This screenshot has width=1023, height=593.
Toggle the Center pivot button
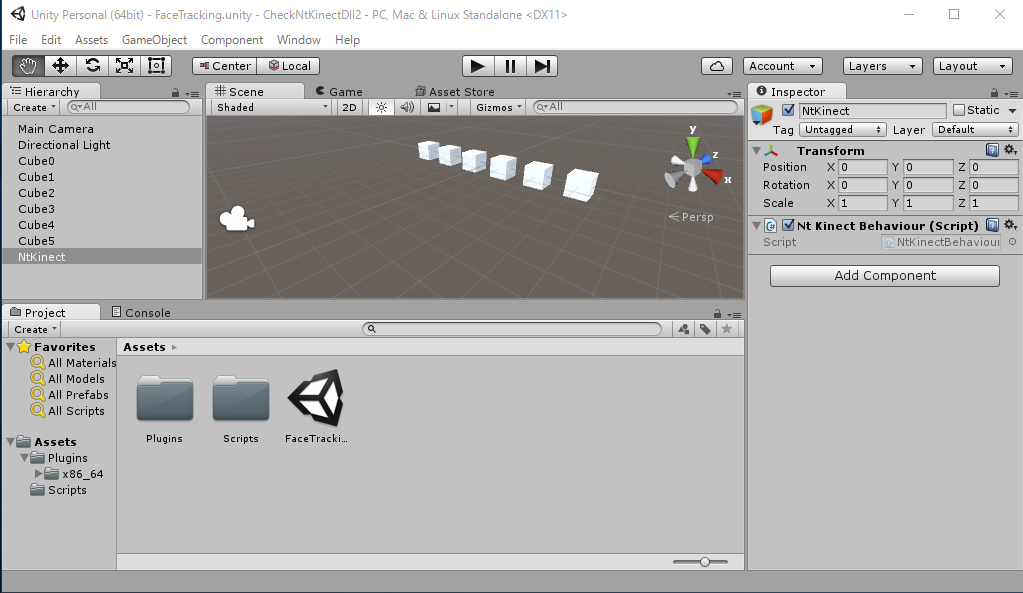(224, 66)
